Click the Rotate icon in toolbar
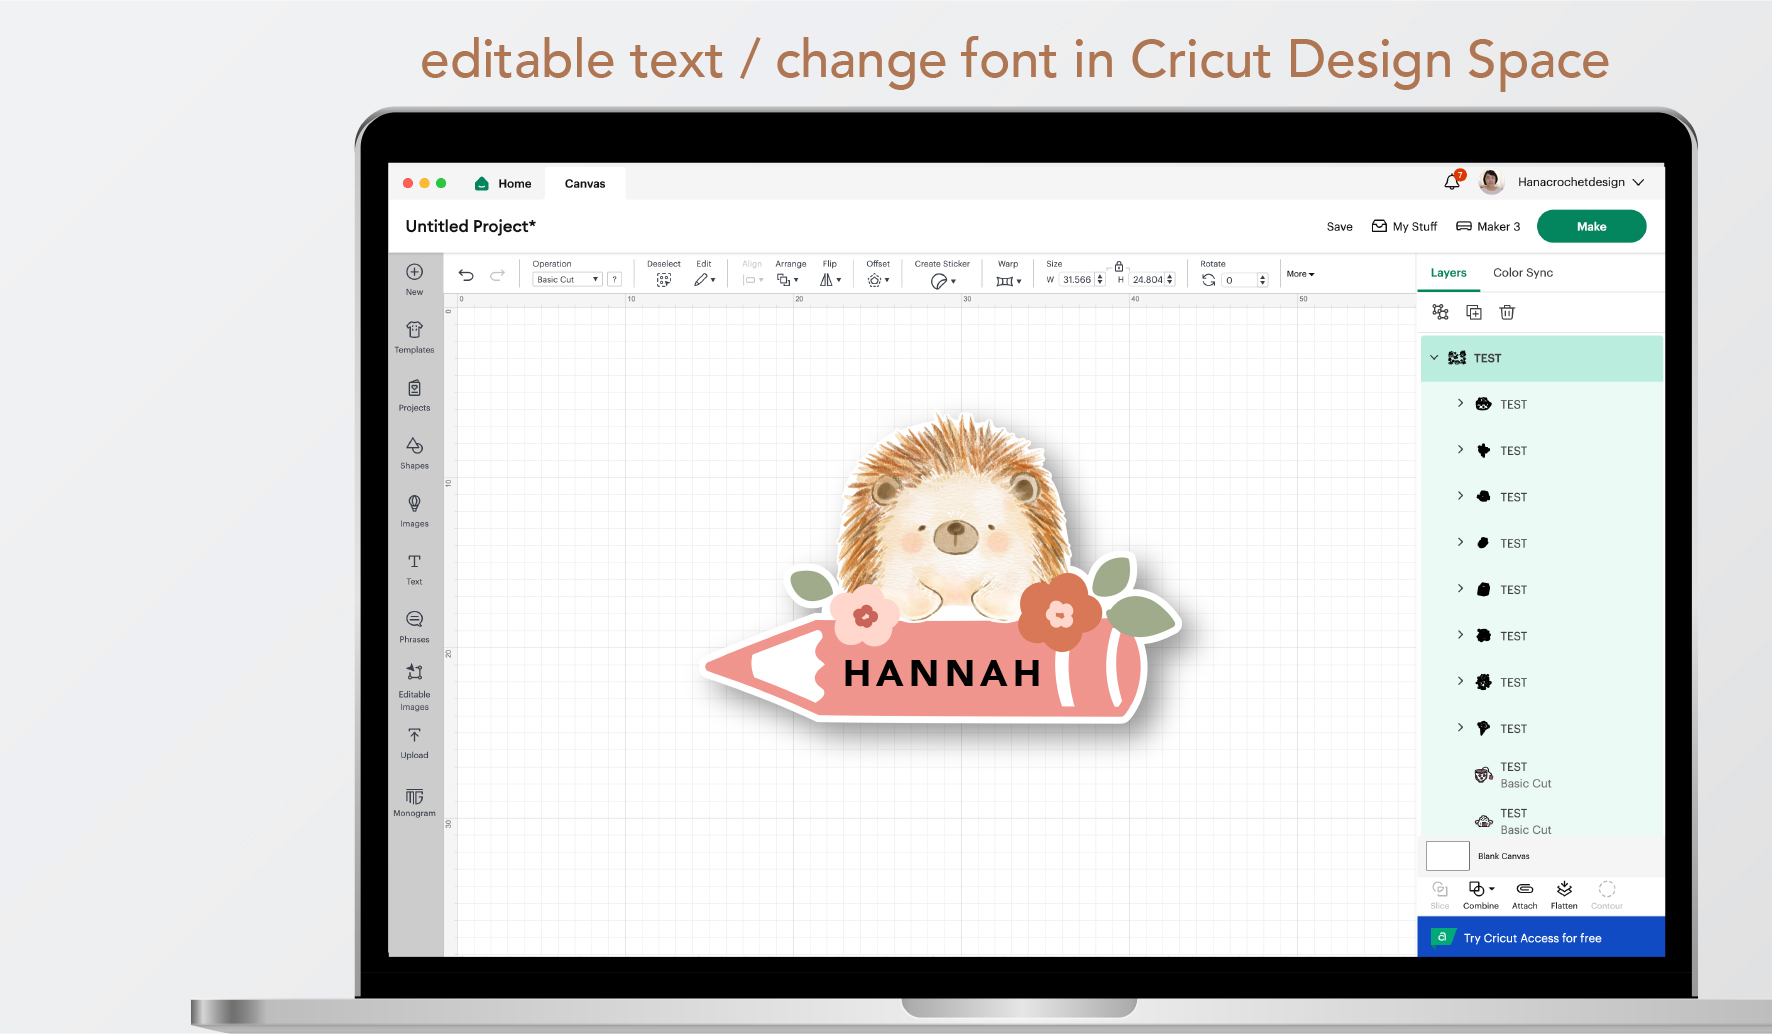This screenshot has width=1772, height=1034. 1208,280
